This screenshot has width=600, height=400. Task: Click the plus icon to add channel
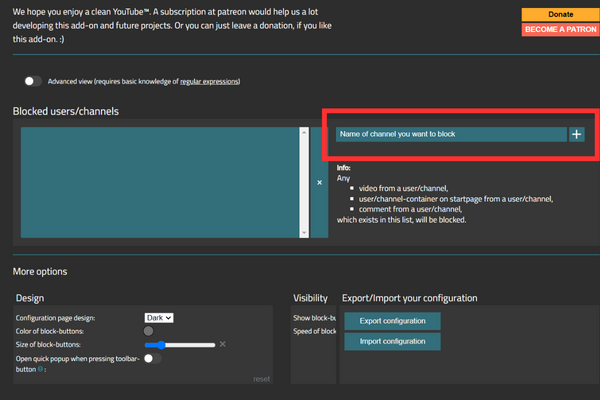pos(577,133)
